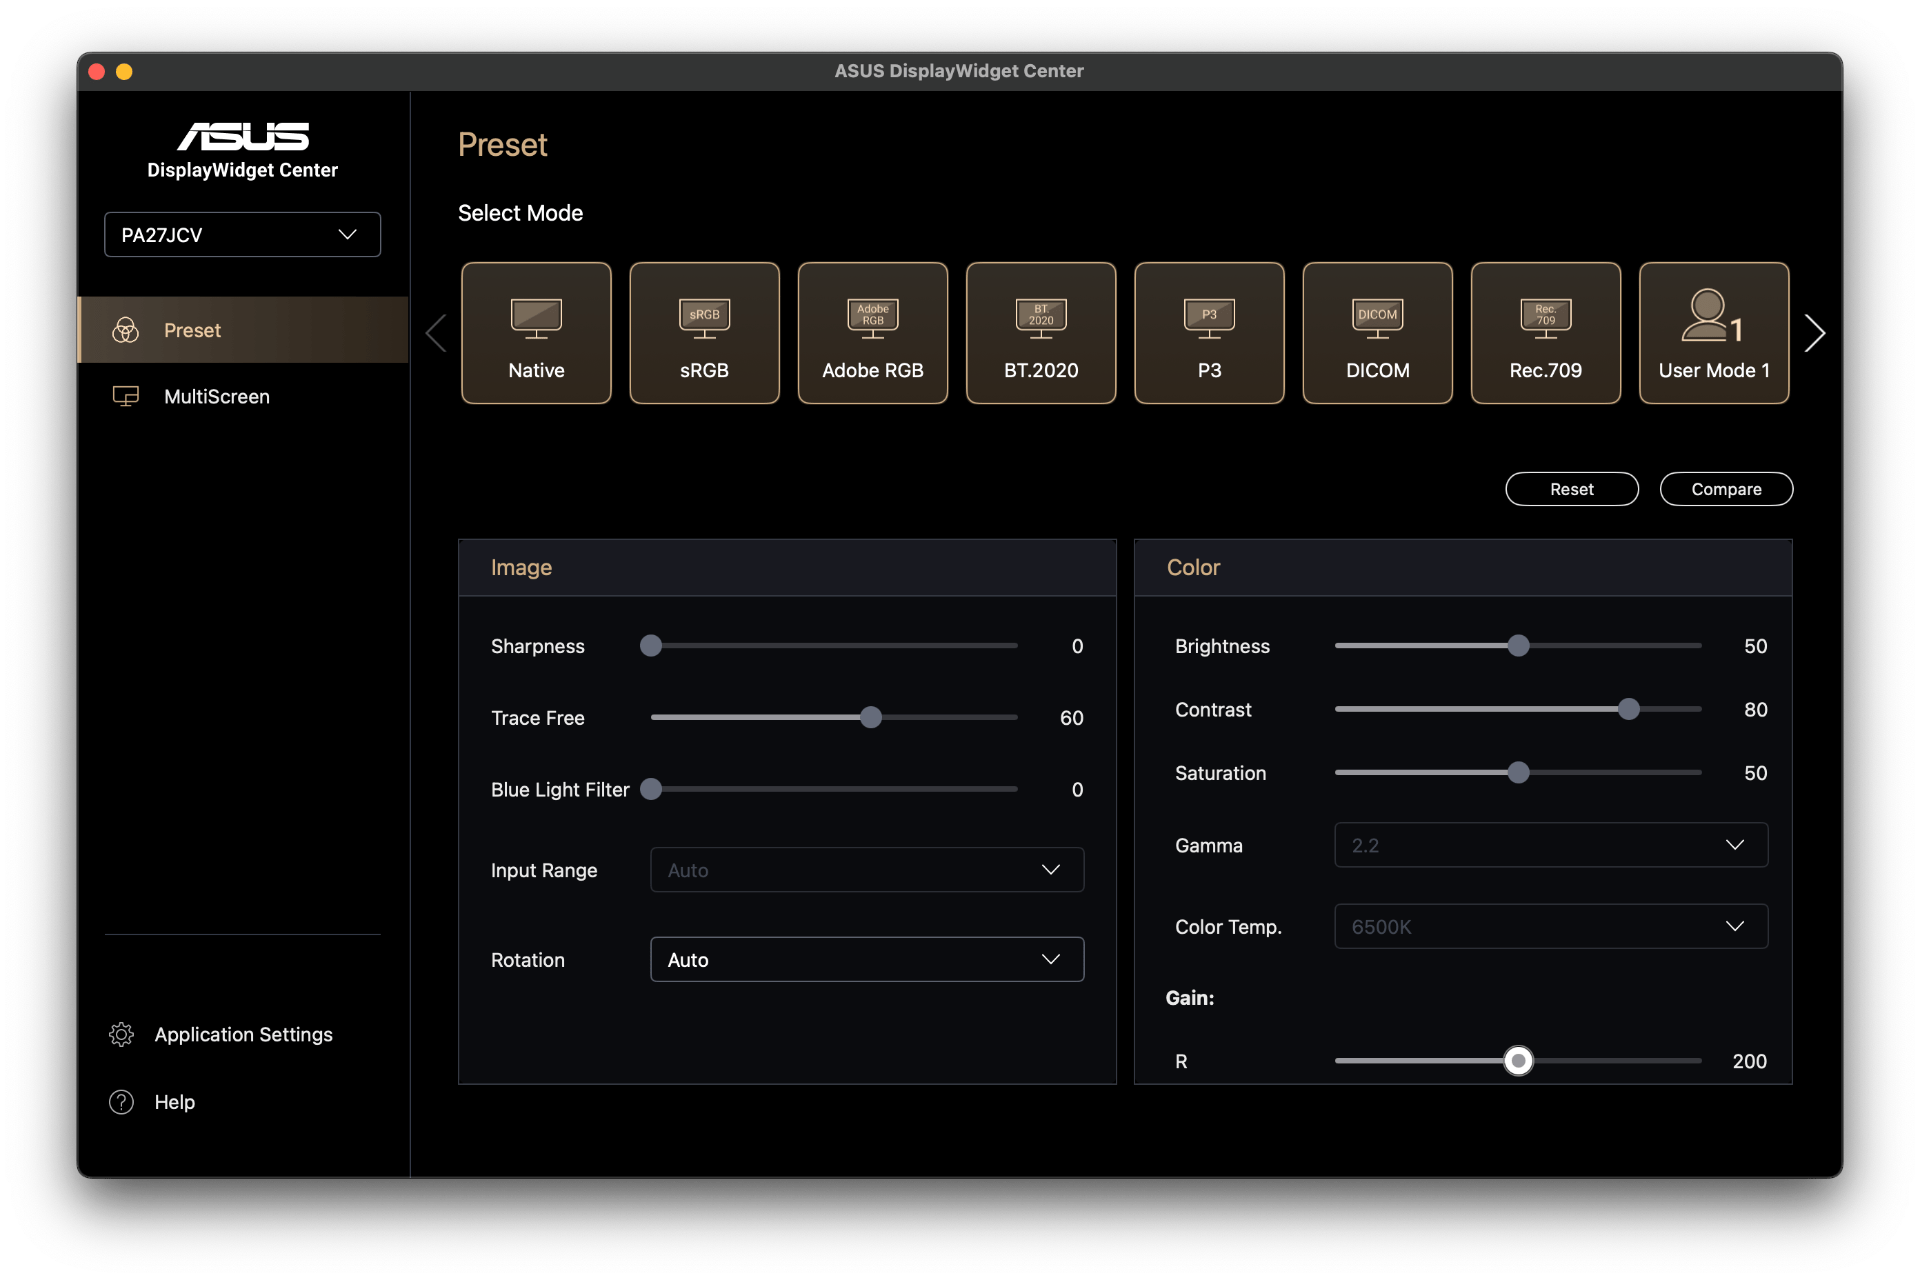Open the Rotation dropdown
1920x1280 pixels.
tap(866, 960)
